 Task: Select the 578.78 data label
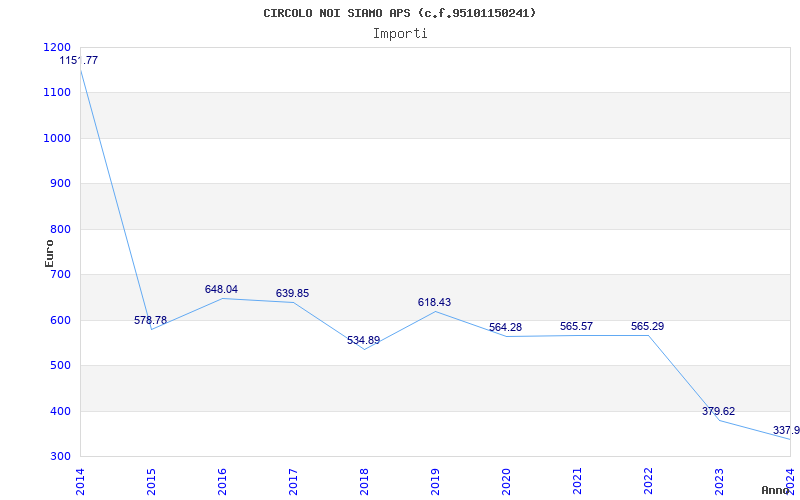[151, 320]
